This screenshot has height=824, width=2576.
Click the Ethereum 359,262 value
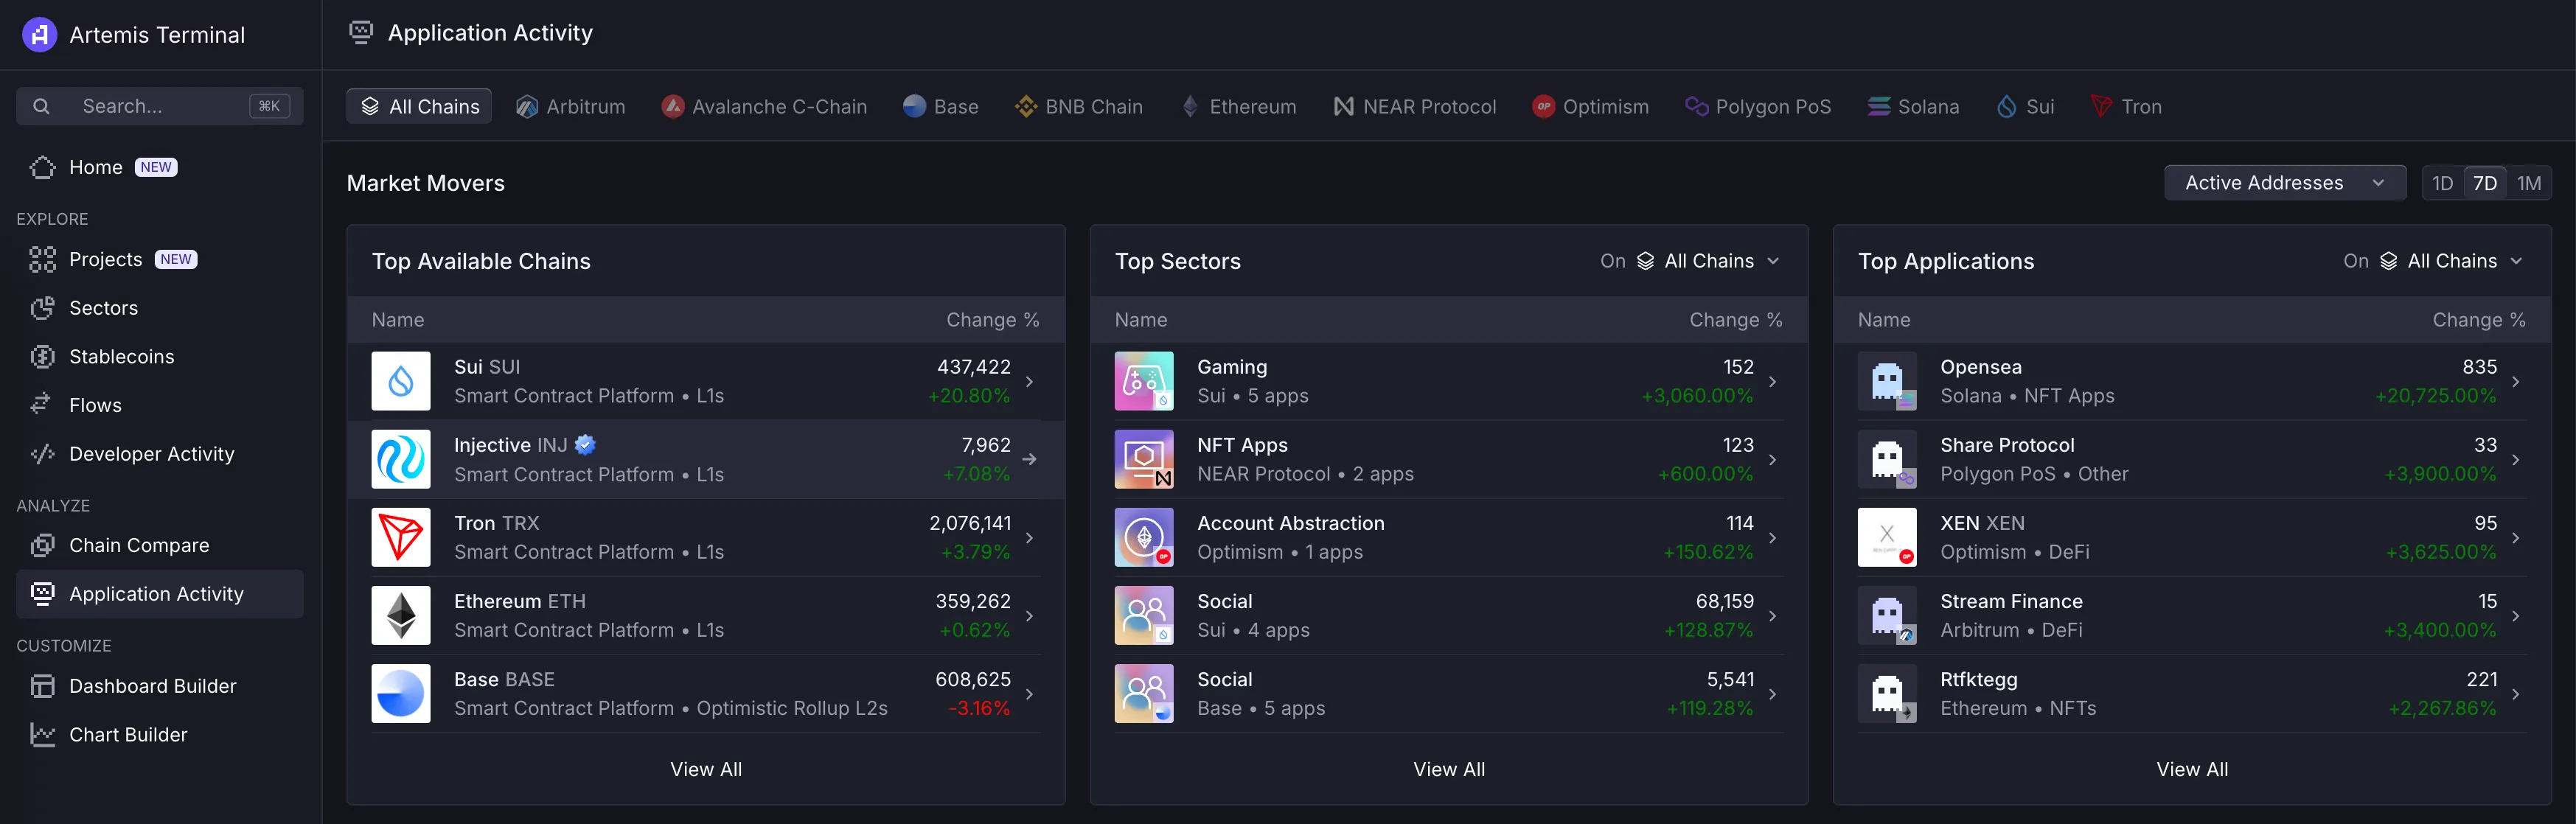972,601
